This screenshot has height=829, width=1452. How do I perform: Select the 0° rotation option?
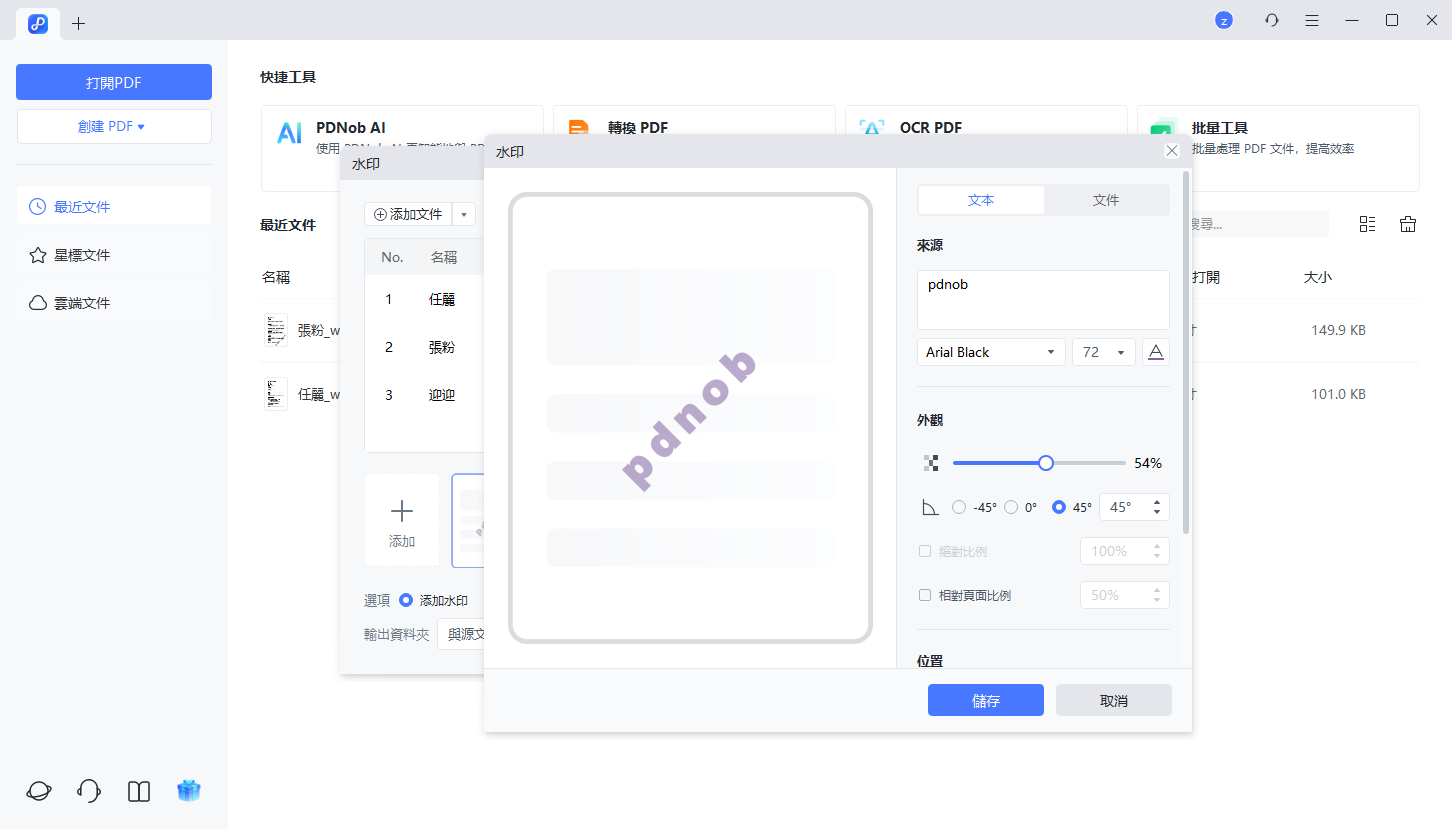pos(1011,507)
